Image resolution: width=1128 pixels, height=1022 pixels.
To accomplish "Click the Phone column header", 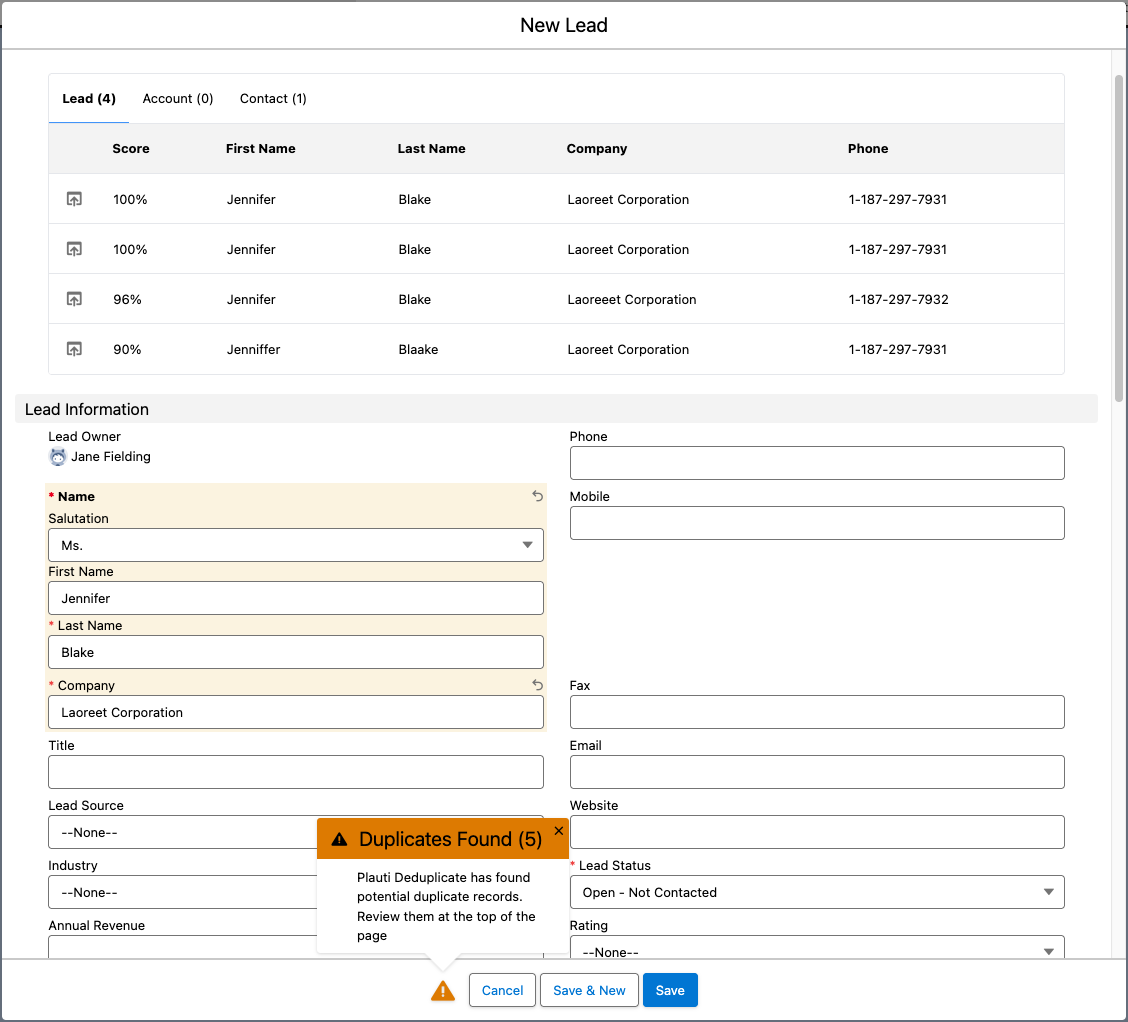I will (x=868, y=149).
